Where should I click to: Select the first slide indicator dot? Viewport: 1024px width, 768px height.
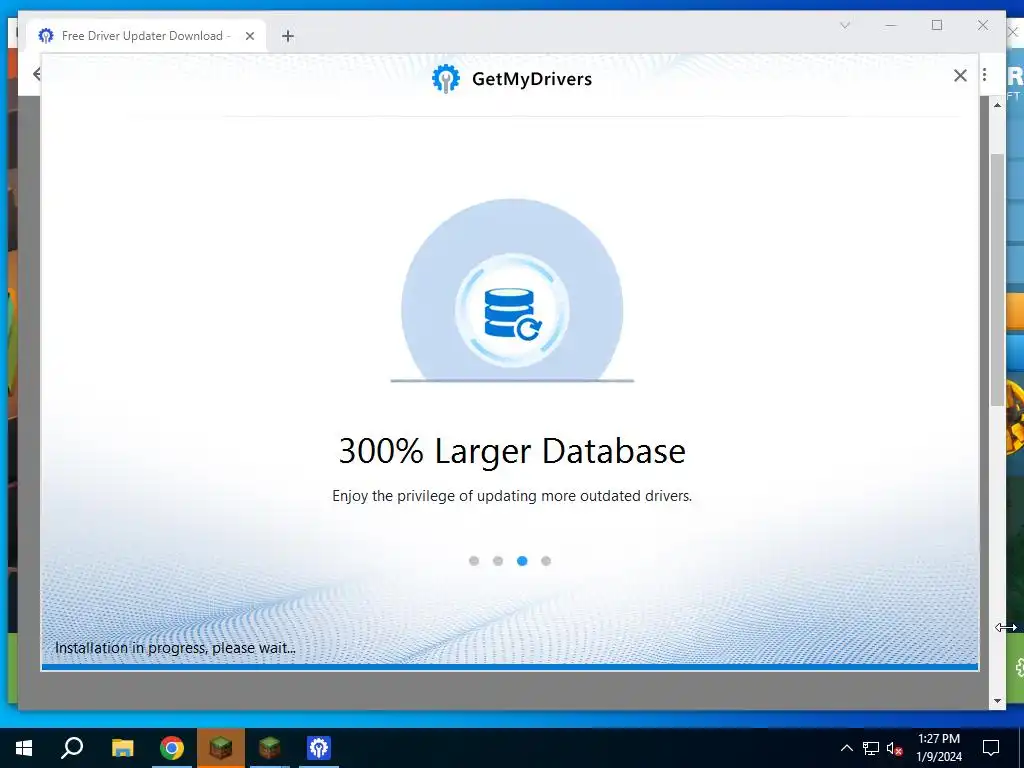pos(474,561)
